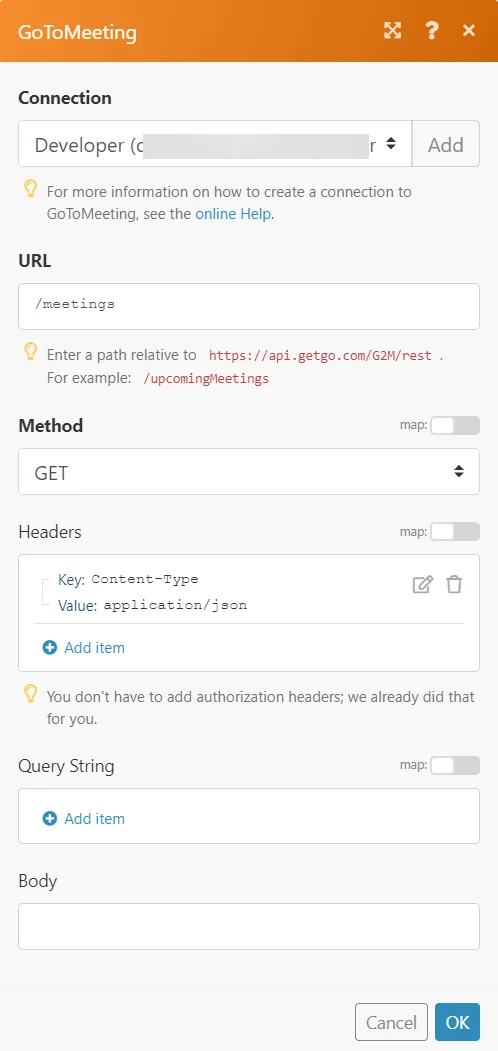Screen dimensions: 498x1051
Task: Click the plus icon in Query String section
Action: point(50,819)
